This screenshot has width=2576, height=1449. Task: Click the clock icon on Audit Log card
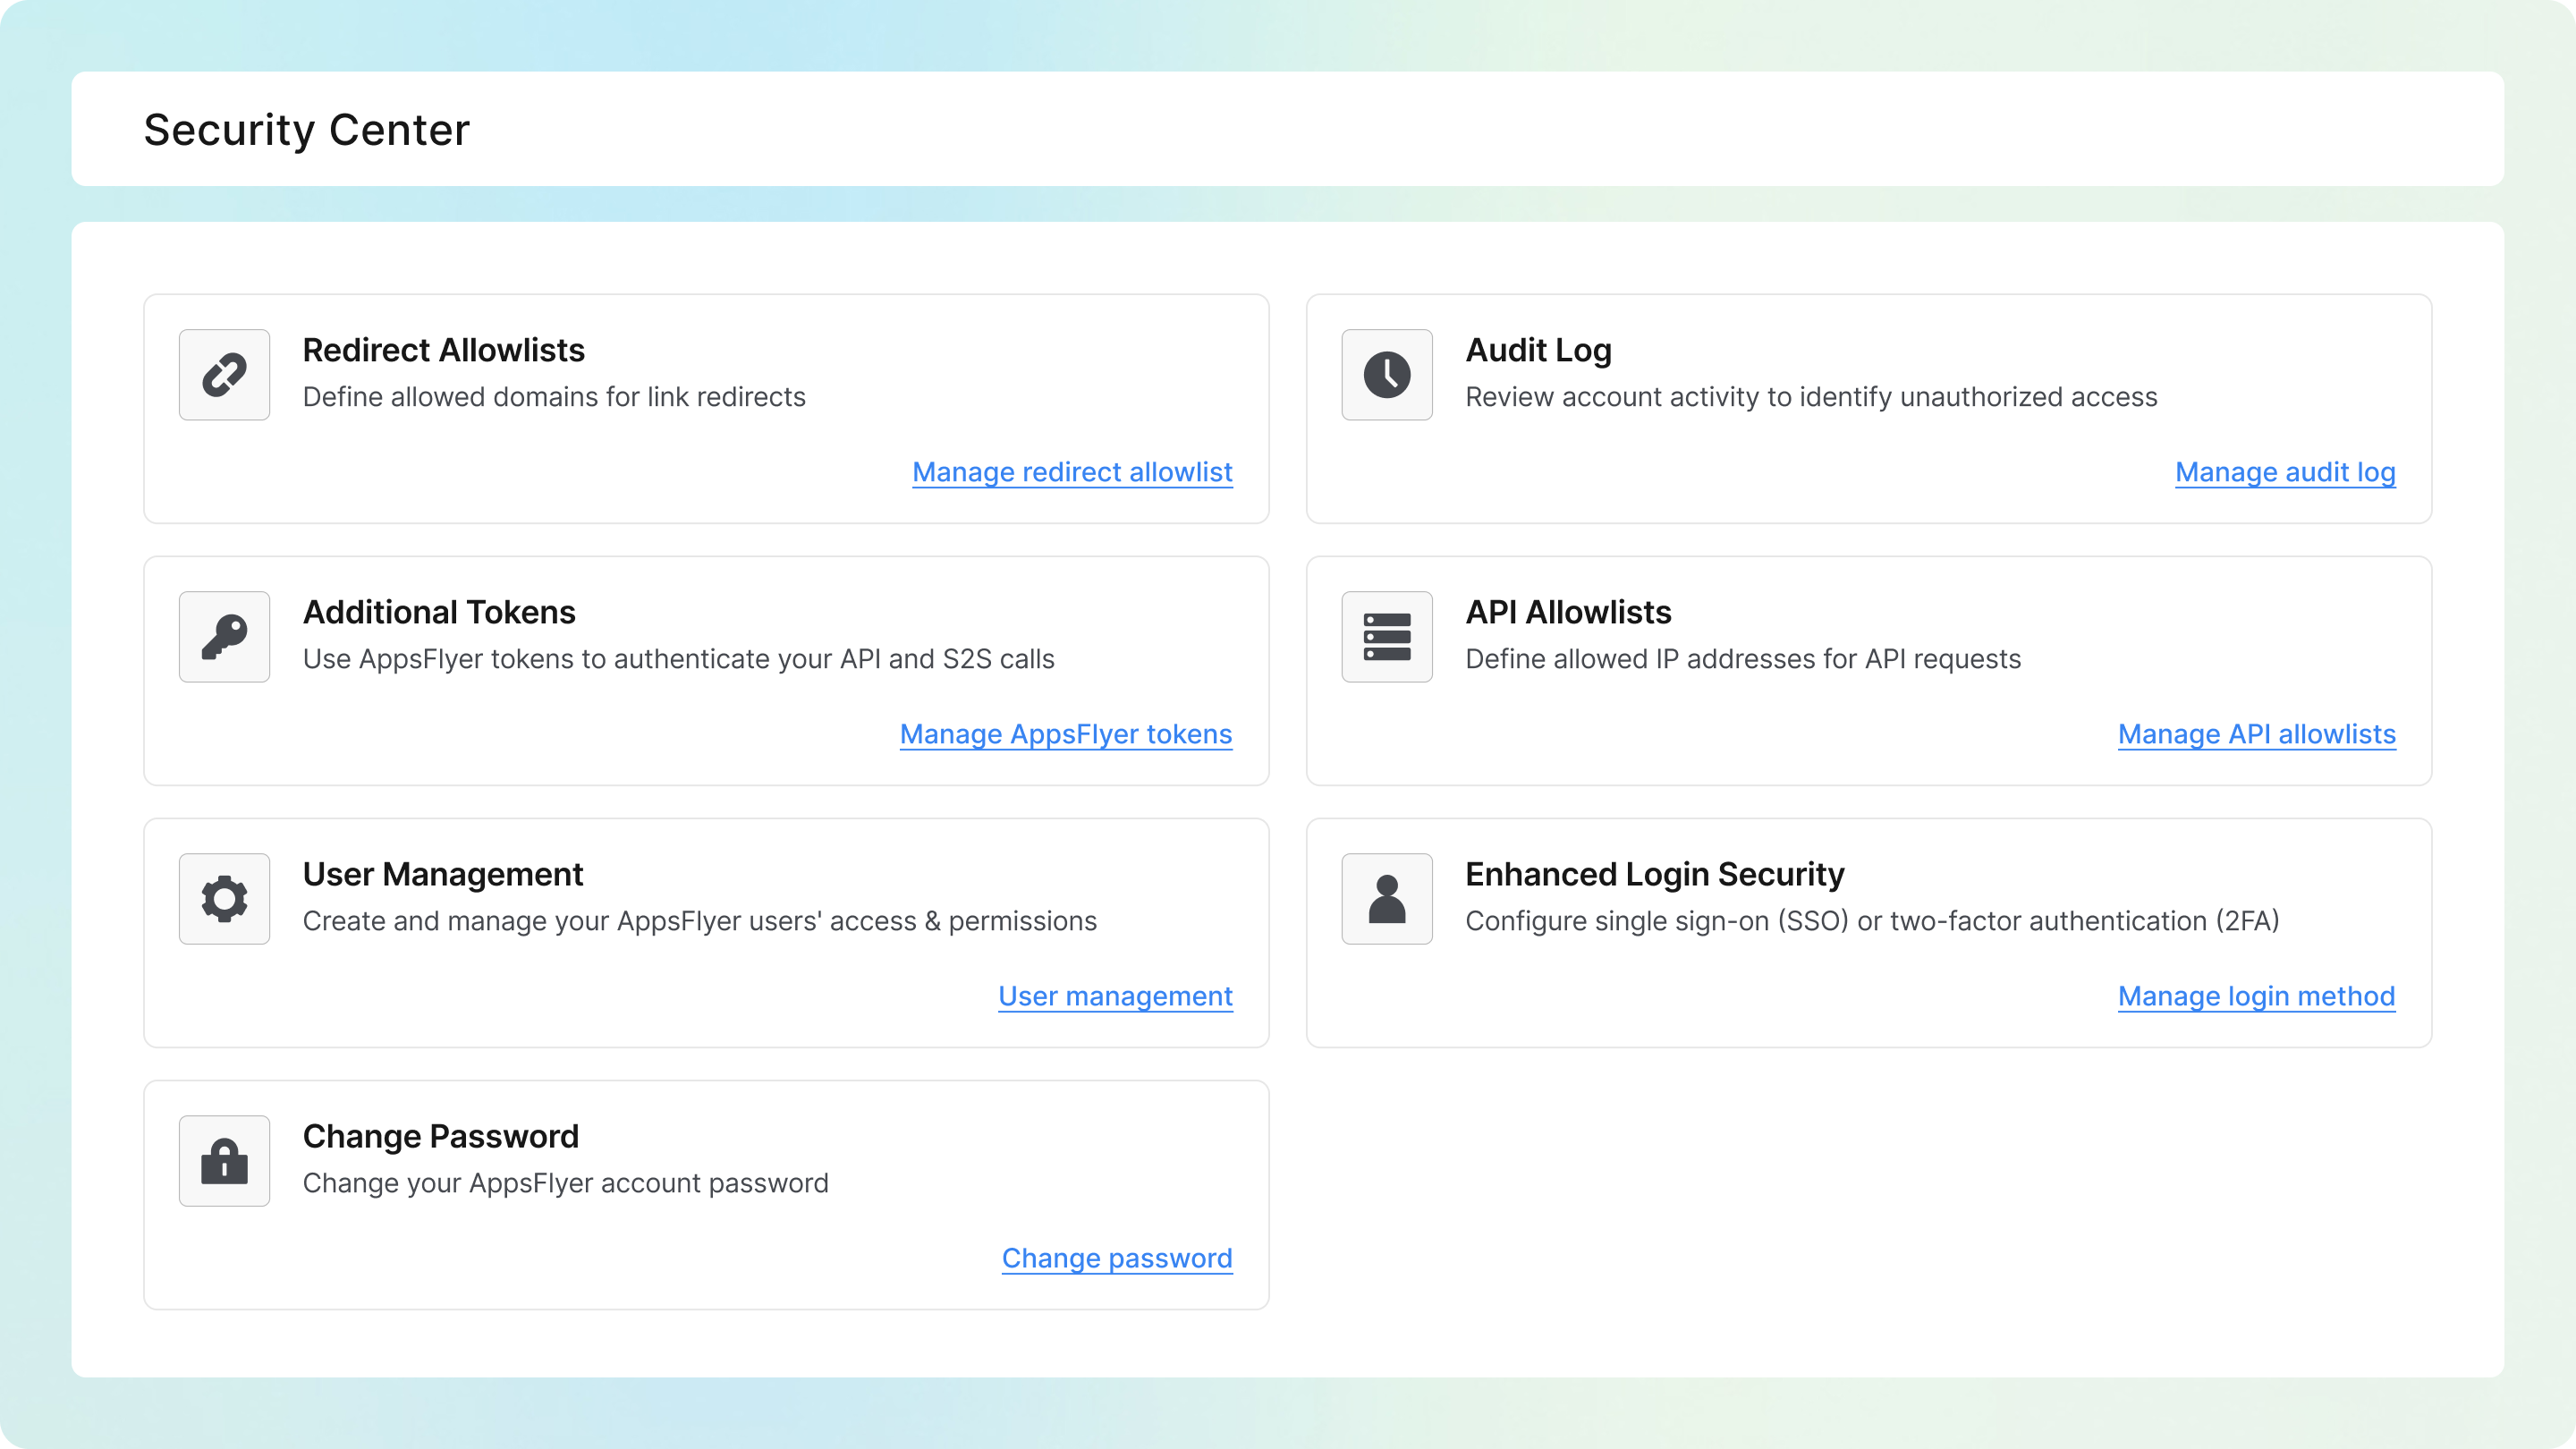pyautogui.click(x=1386, y=374)
